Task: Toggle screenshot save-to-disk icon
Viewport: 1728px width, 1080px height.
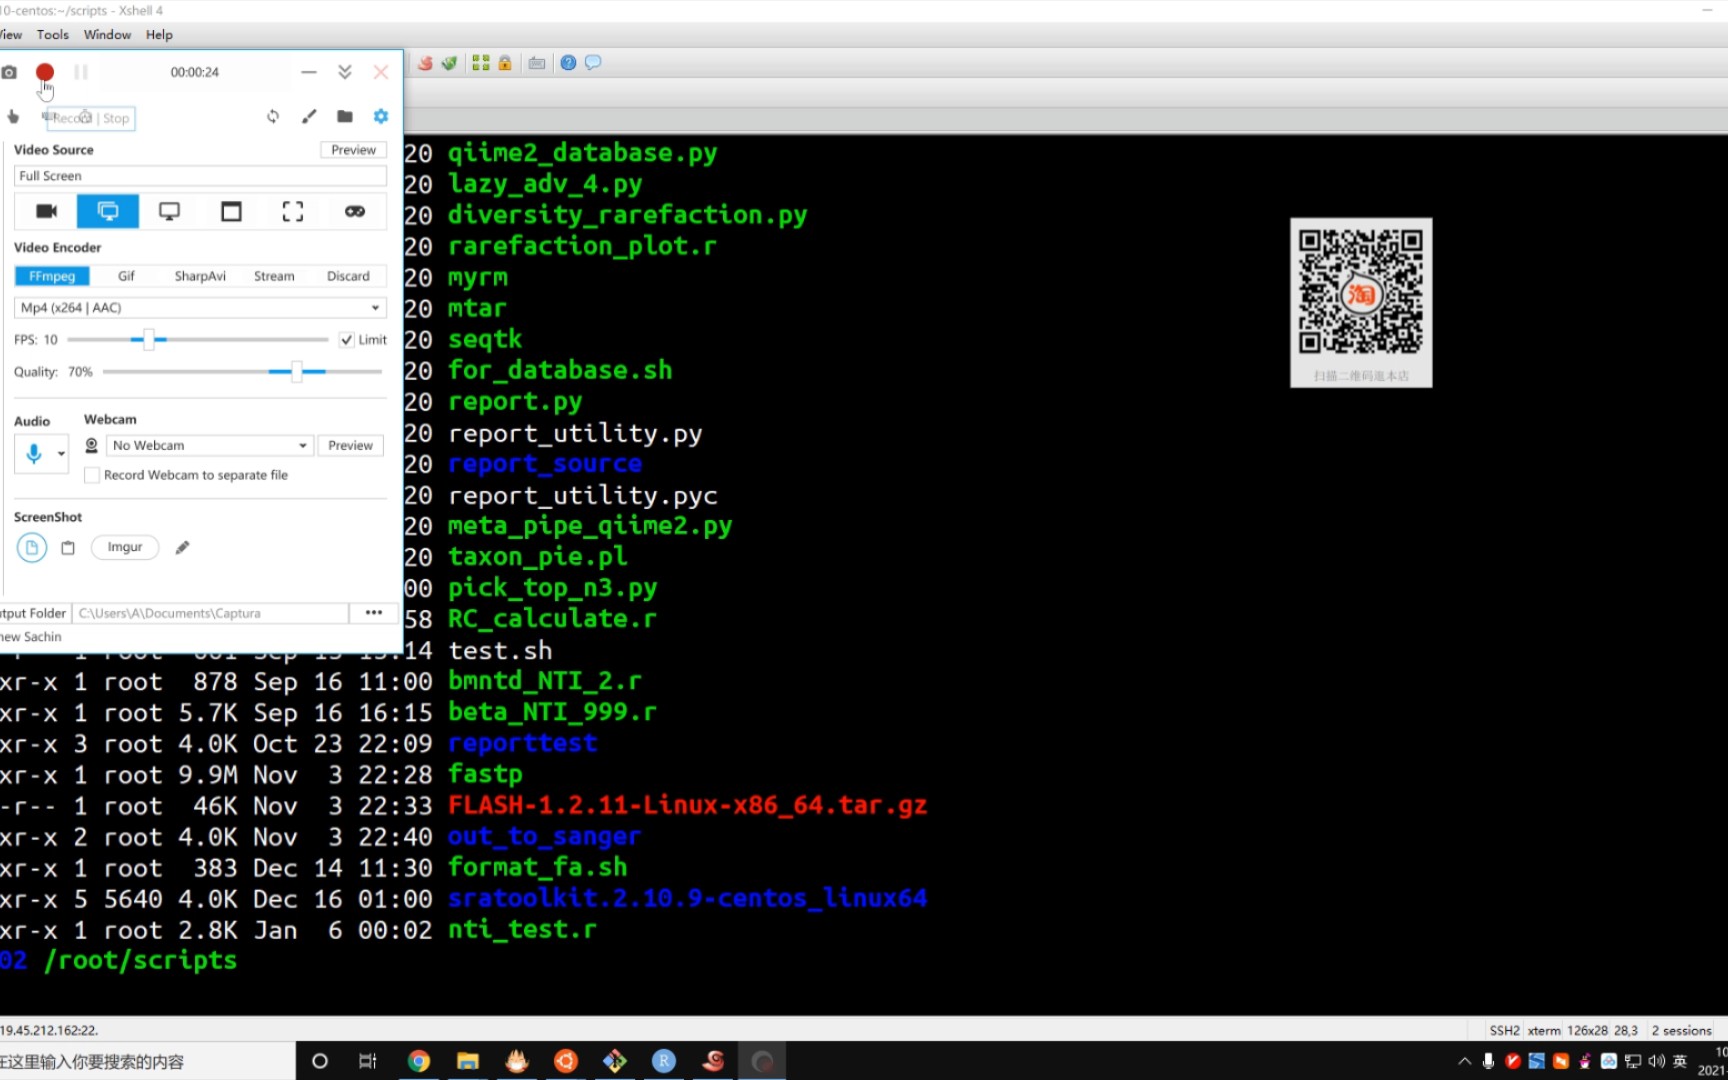Action: click(x=32, y=547)
